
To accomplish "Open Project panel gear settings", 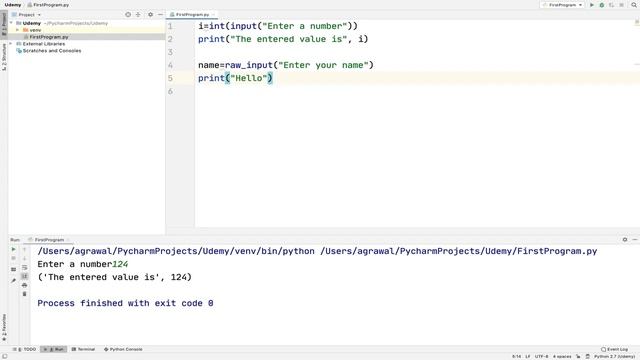I will pyautogui.click(x=150, y=14).
